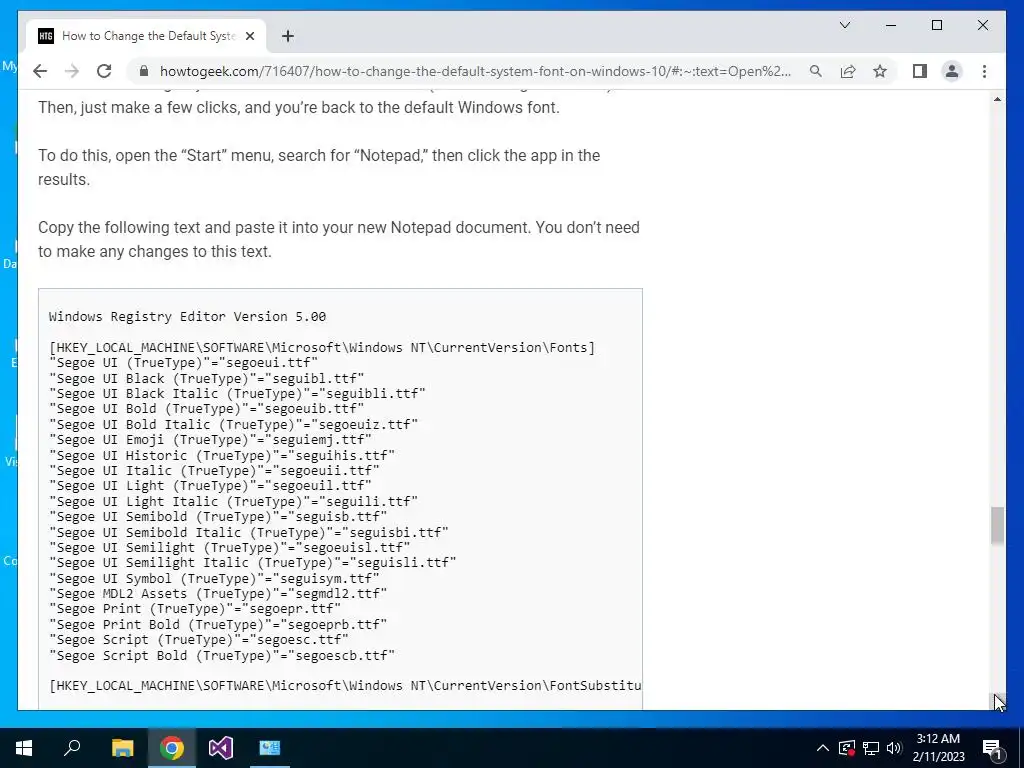Bookmark this page with the star
Image resolution: width=1024 pixels, height=768 pixels.
pyautogui.click(x=880, y=71)
